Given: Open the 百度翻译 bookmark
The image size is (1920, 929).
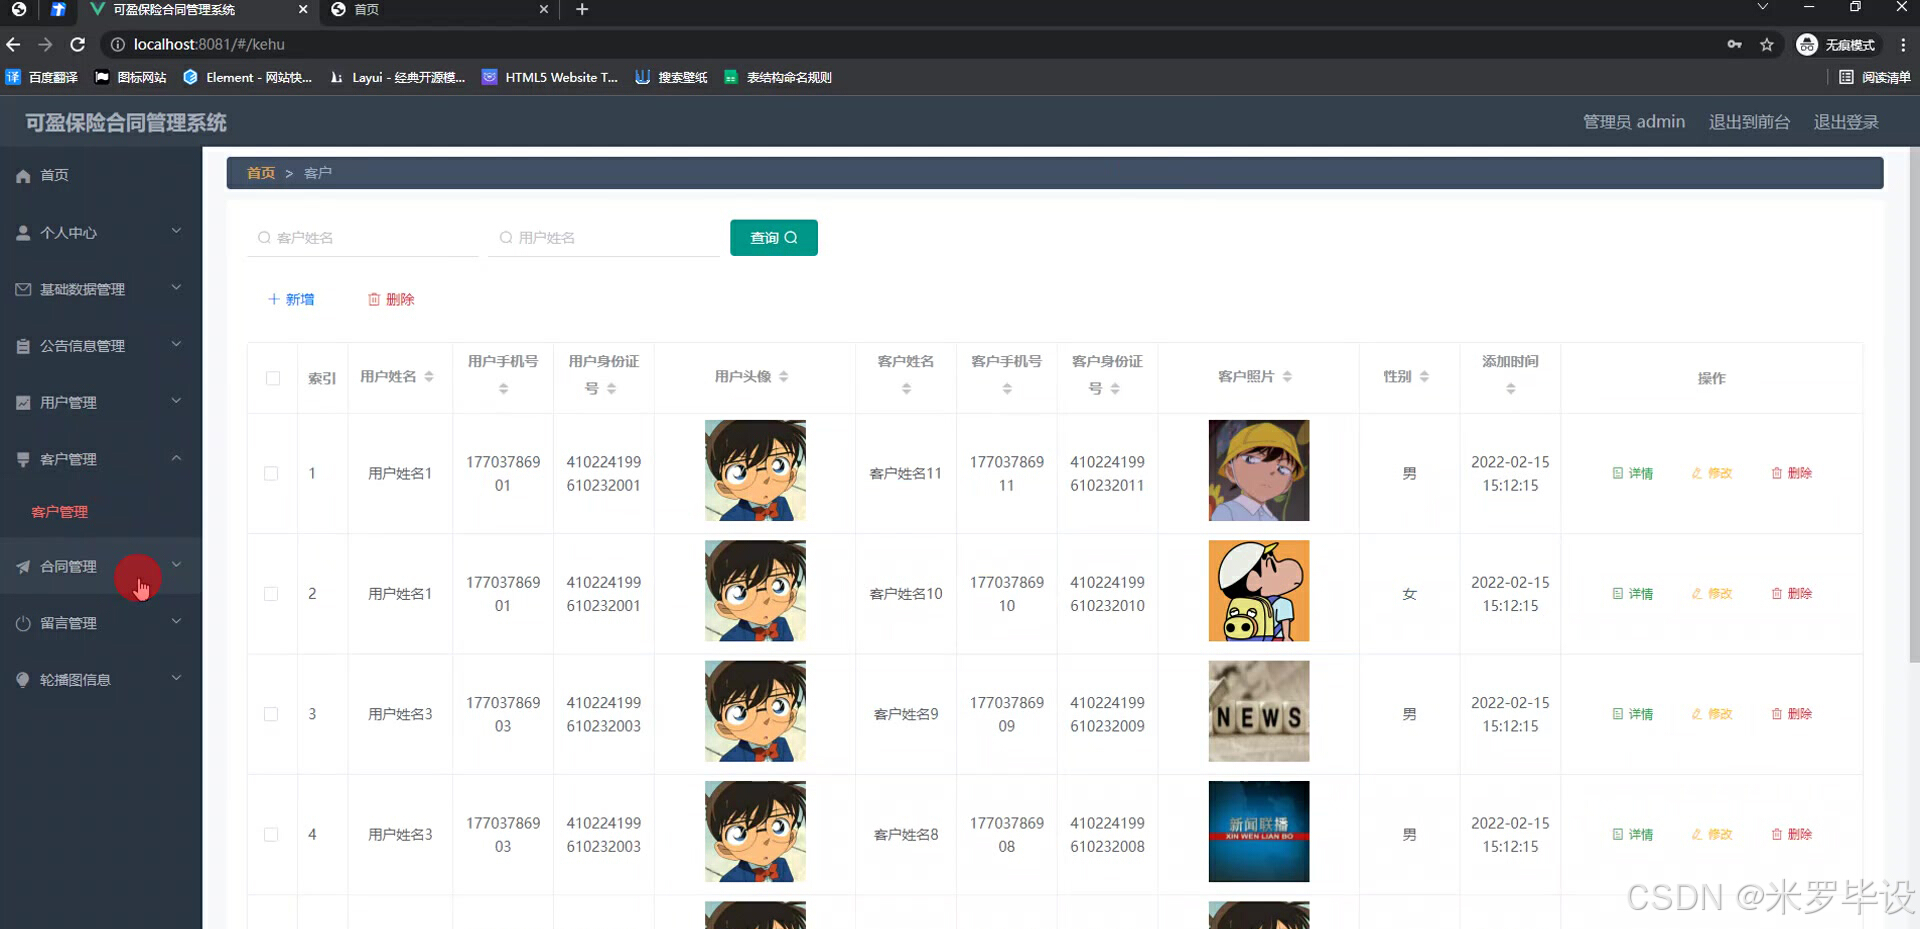Looking at the screenshot, I should click(42, 77).
